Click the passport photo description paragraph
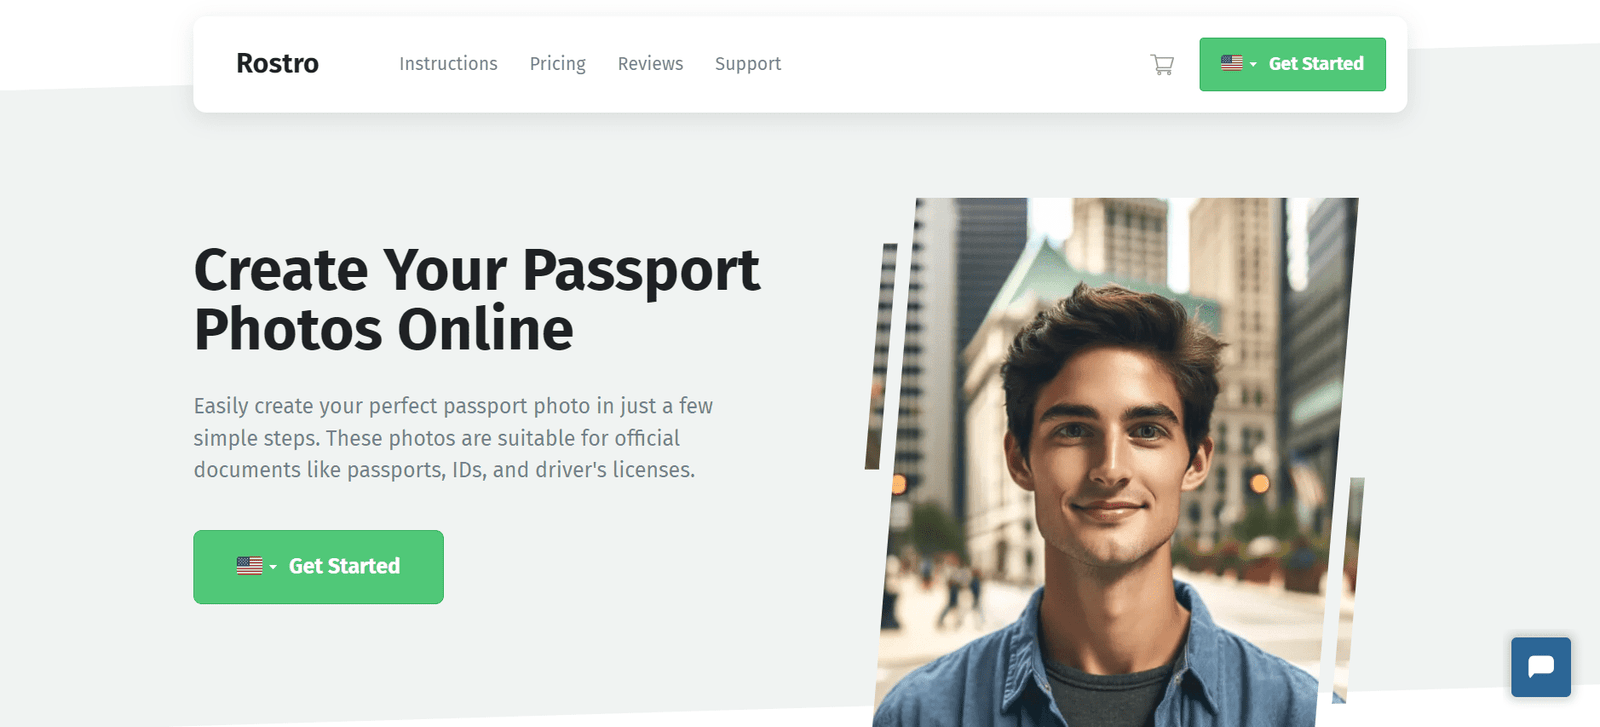This screenshot has width=1600, height=727. coord(453,438)
